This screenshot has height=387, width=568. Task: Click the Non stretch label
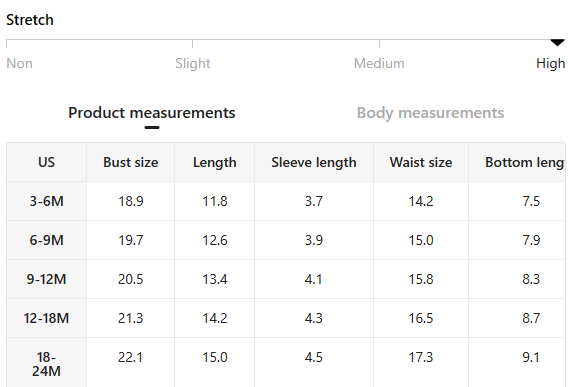pos(20,64)
